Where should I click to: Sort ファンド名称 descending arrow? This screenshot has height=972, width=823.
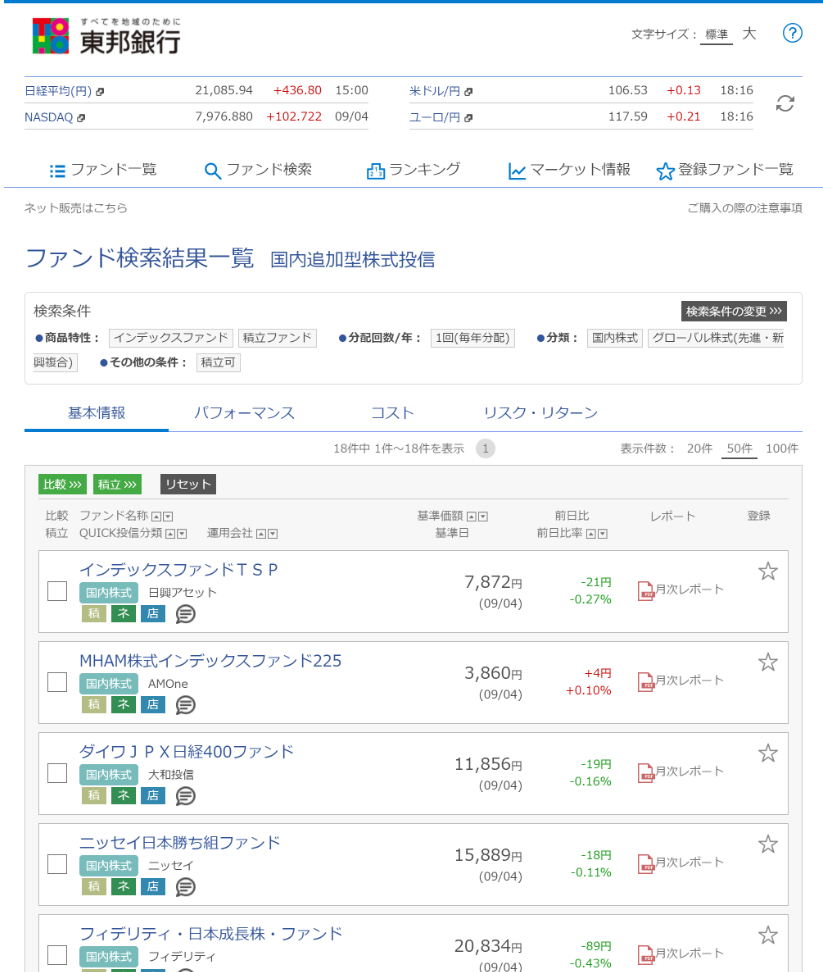coord(168,516)
